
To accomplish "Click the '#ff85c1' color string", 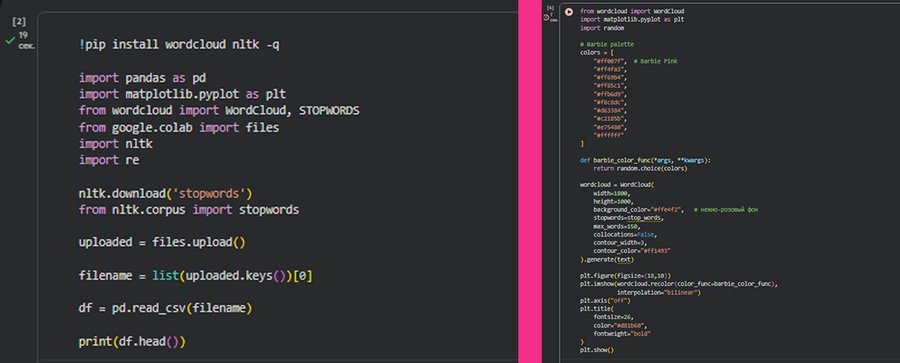I will coord(610,85).
